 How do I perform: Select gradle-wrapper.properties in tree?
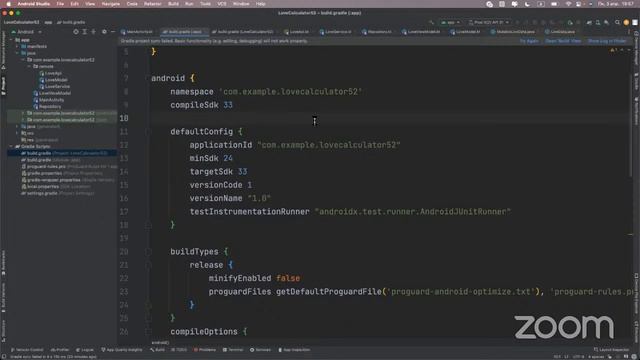[x=68, y=180]
